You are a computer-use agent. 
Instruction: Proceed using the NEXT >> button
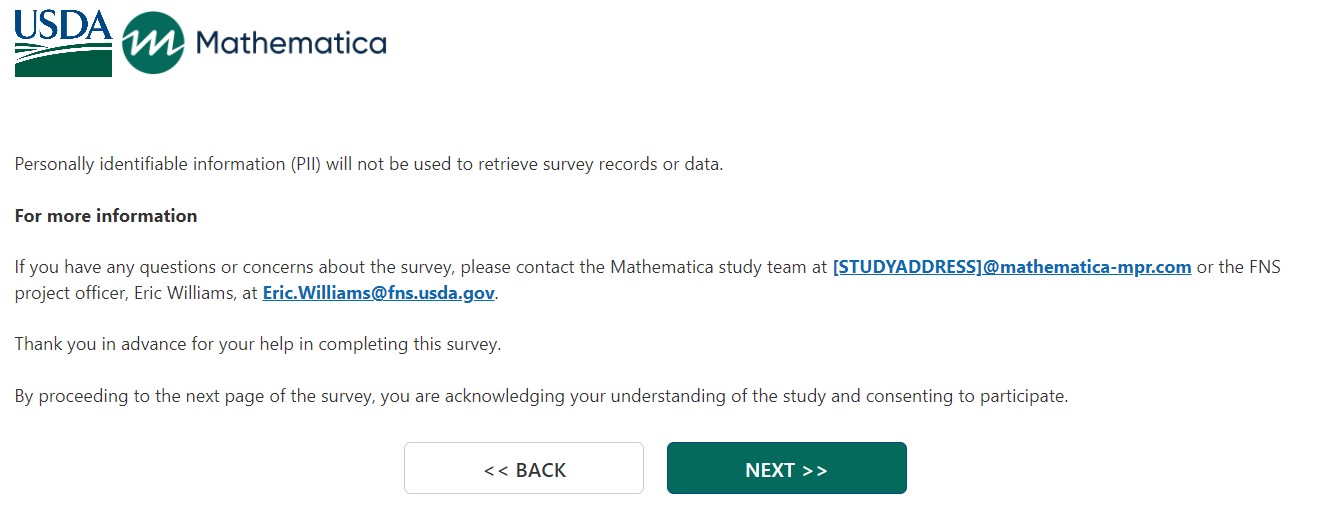click(786, 469)
